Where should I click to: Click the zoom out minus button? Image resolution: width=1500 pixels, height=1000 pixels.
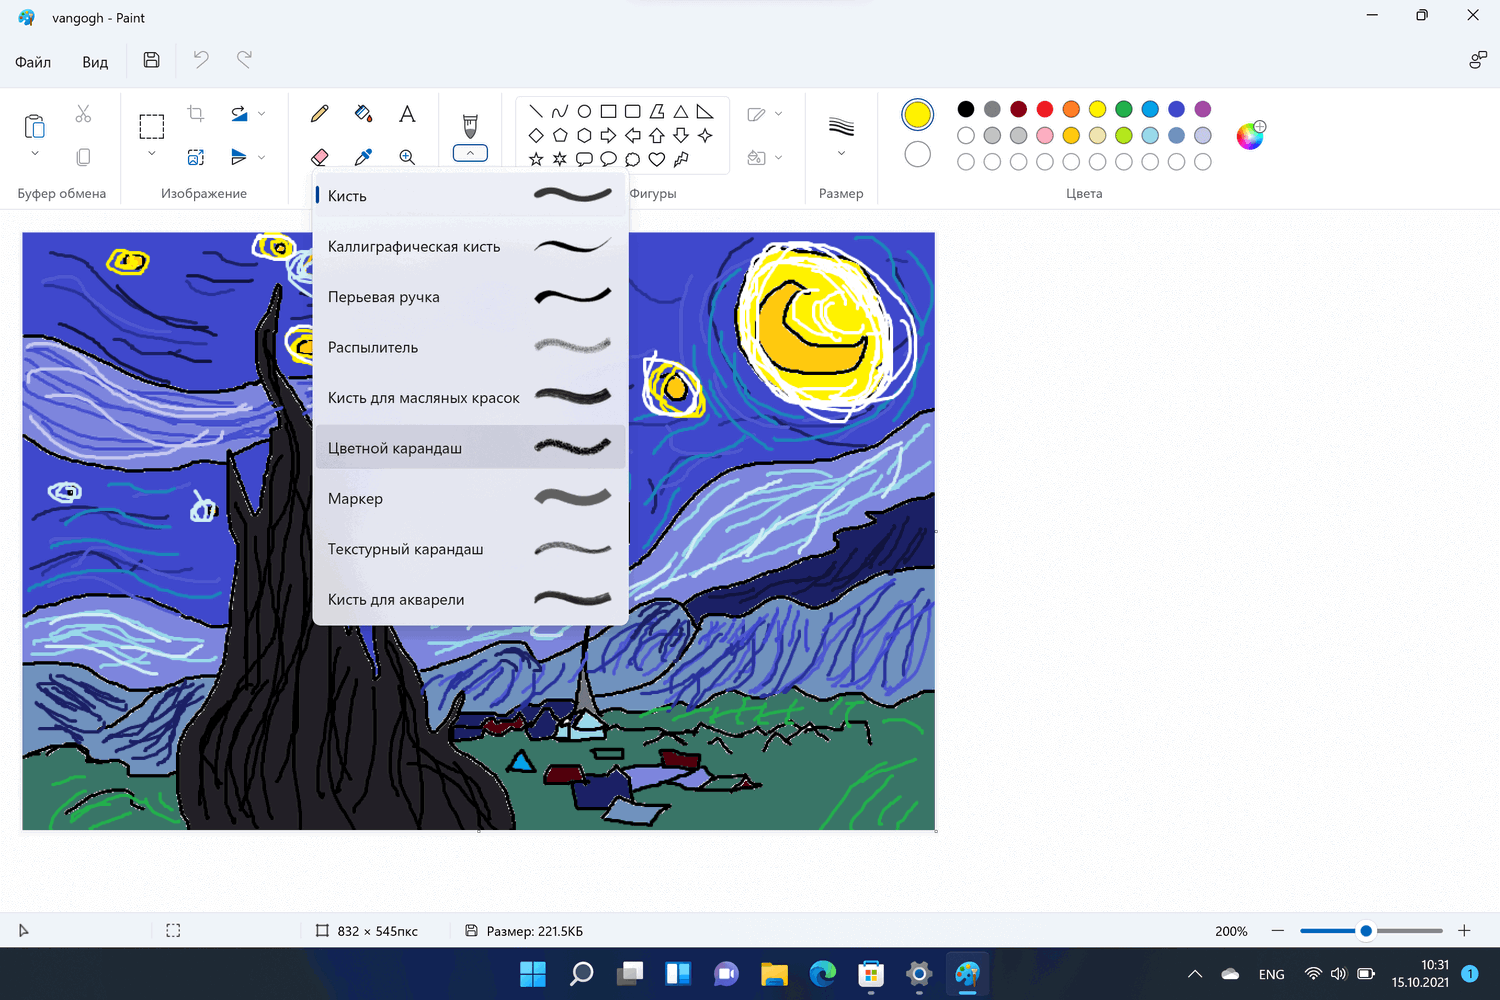click(1278, 931)
